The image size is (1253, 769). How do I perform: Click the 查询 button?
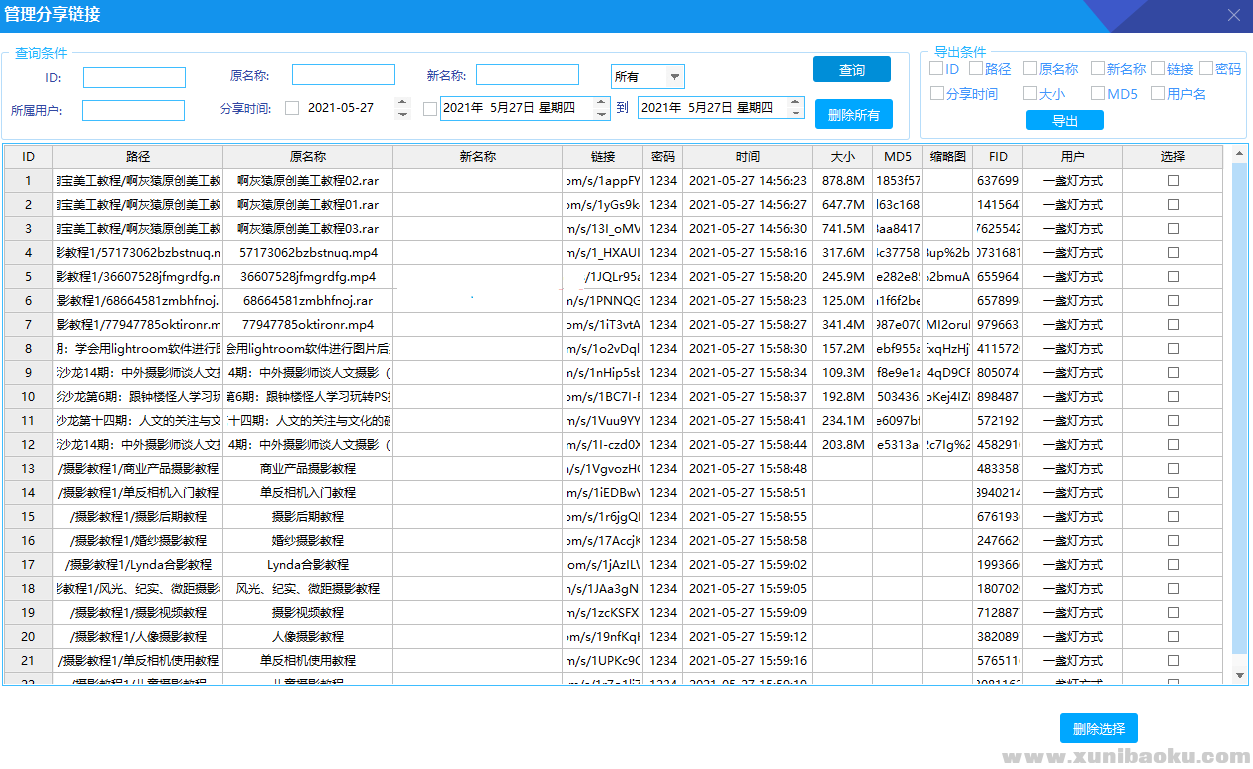[851, 70]
